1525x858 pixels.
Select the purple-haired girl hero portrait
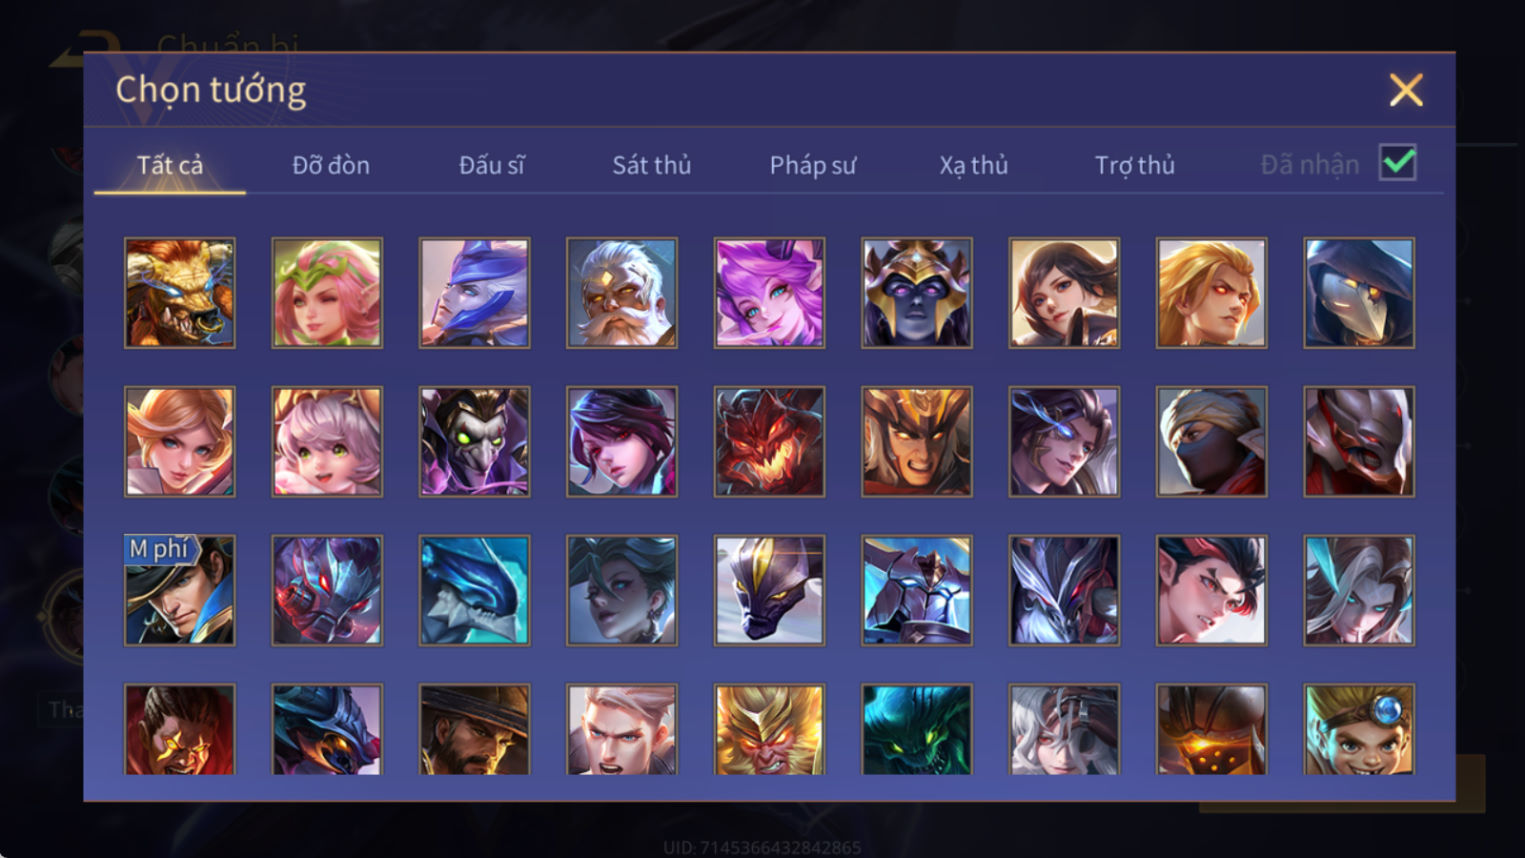coord(769,293)
